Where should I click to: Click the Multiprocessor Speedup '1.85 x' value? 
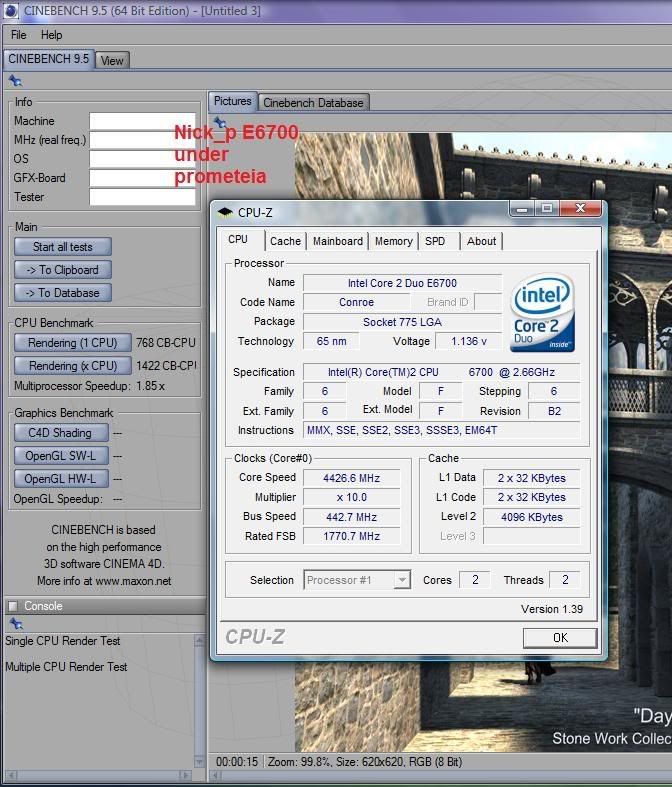coord(150,386)
